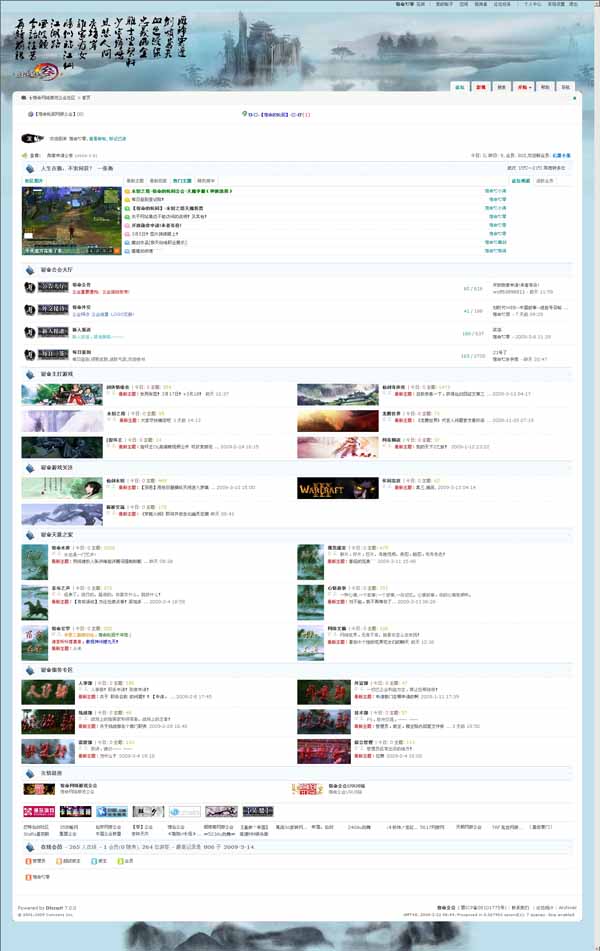Click the folder icon of the last hot thread
Viewport: 600px width, 951px height.
click(x=127, y=250)
